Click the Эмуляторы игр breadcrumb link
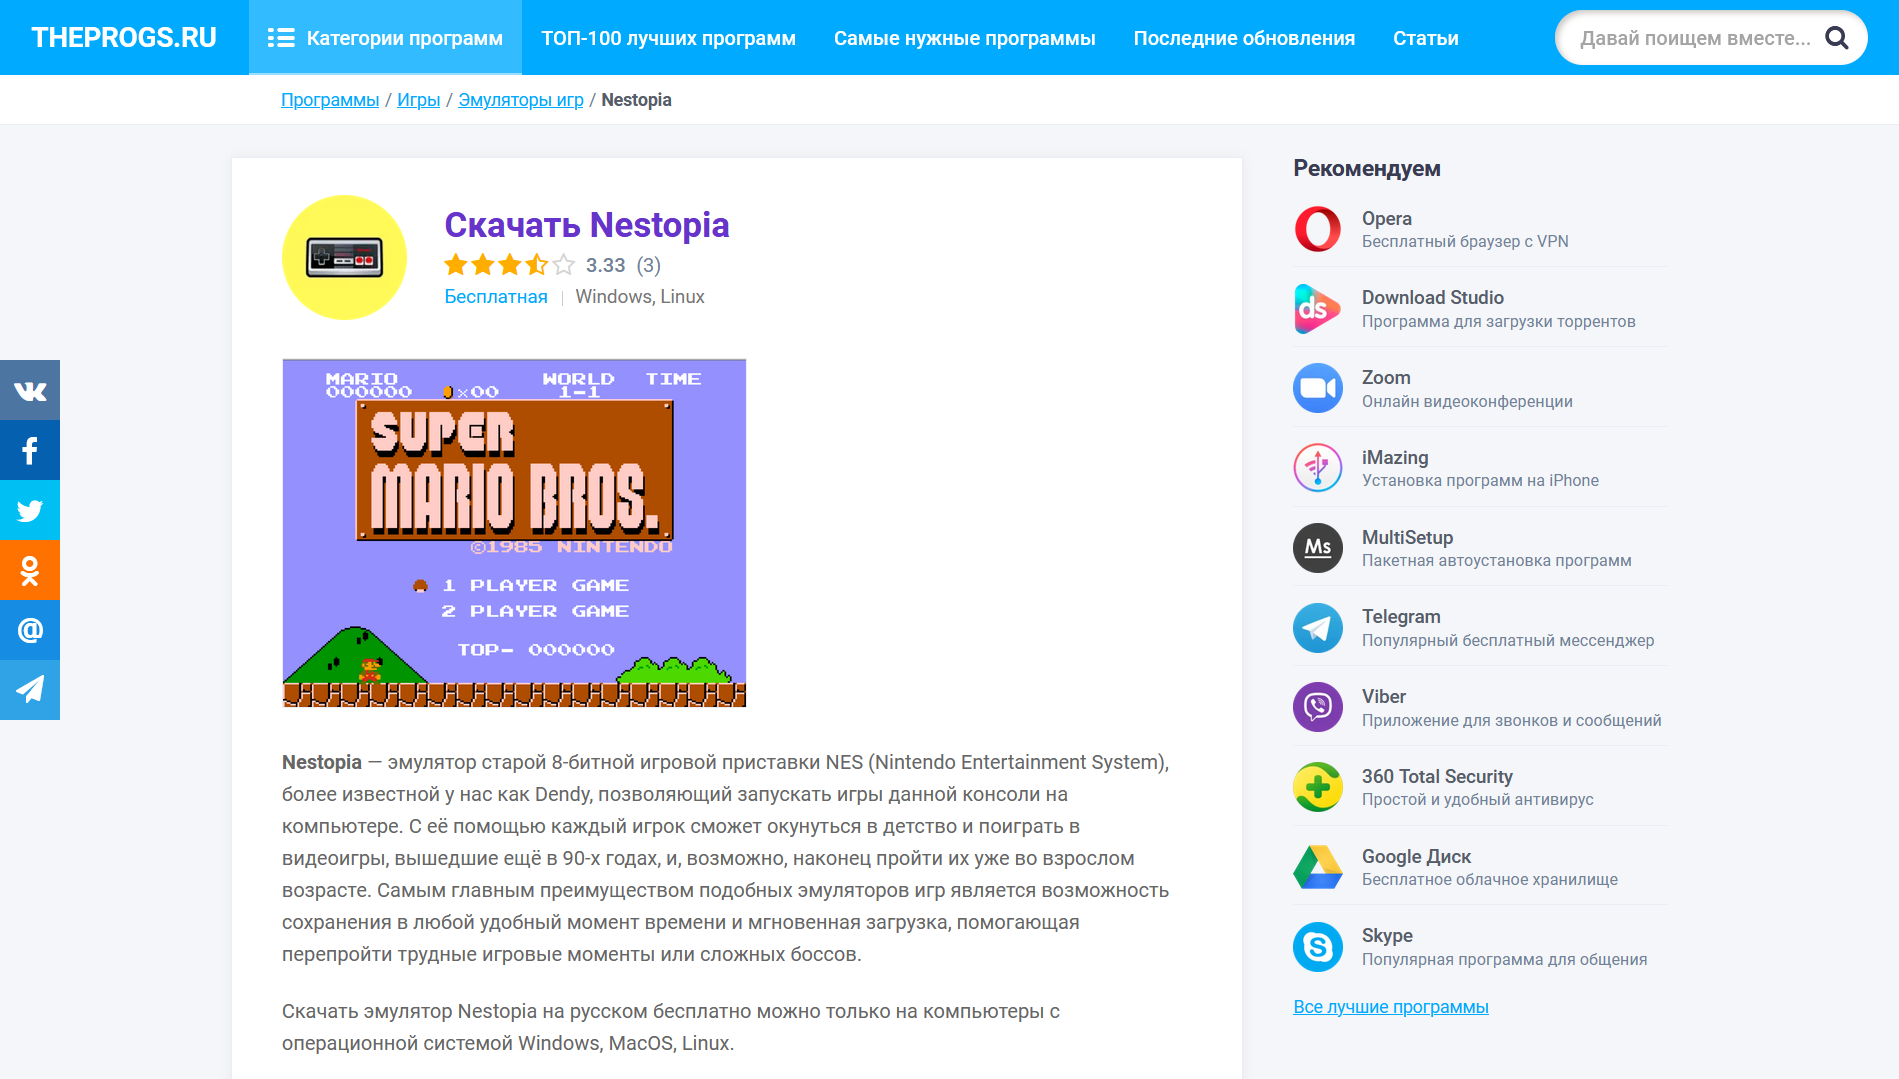 tap(520, 100)
